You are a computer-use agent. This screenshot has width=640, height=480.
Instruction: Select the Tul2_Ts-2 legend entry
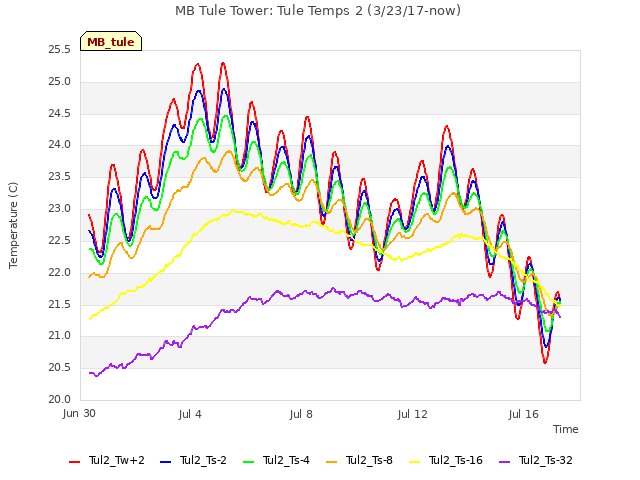[193, 460]
